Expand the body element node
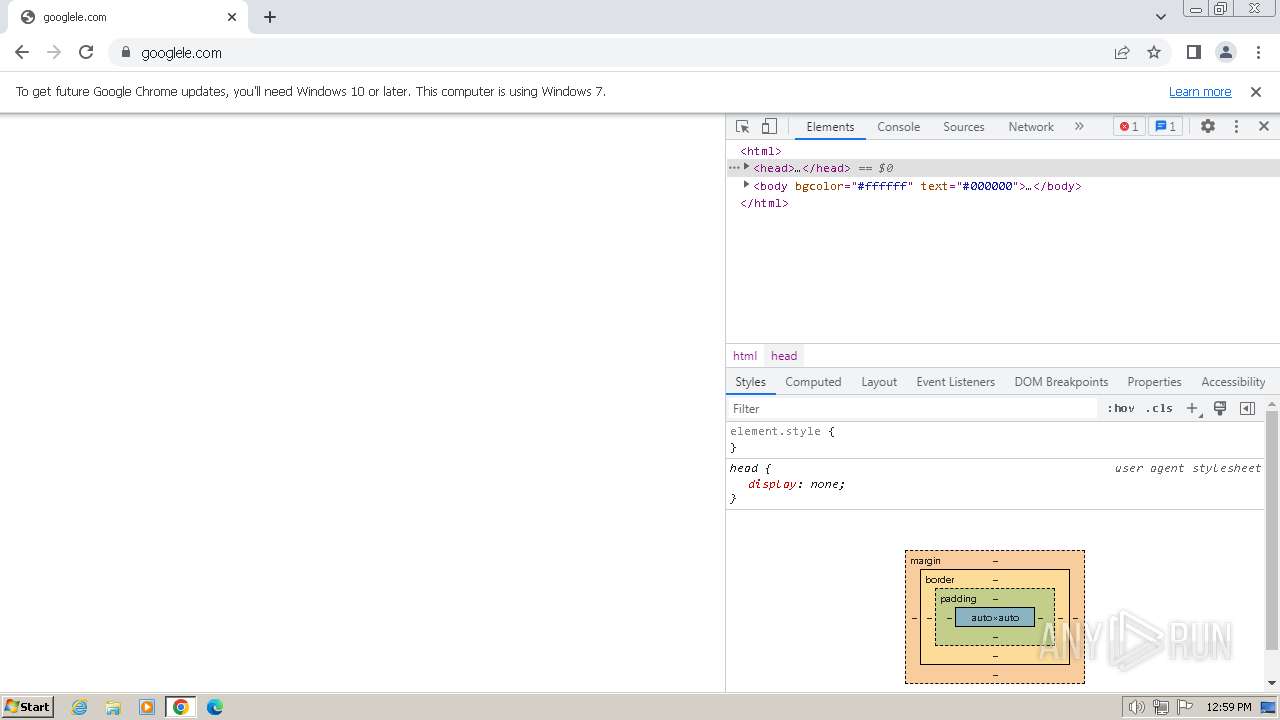1280x720 pixels. click(746, 185)
